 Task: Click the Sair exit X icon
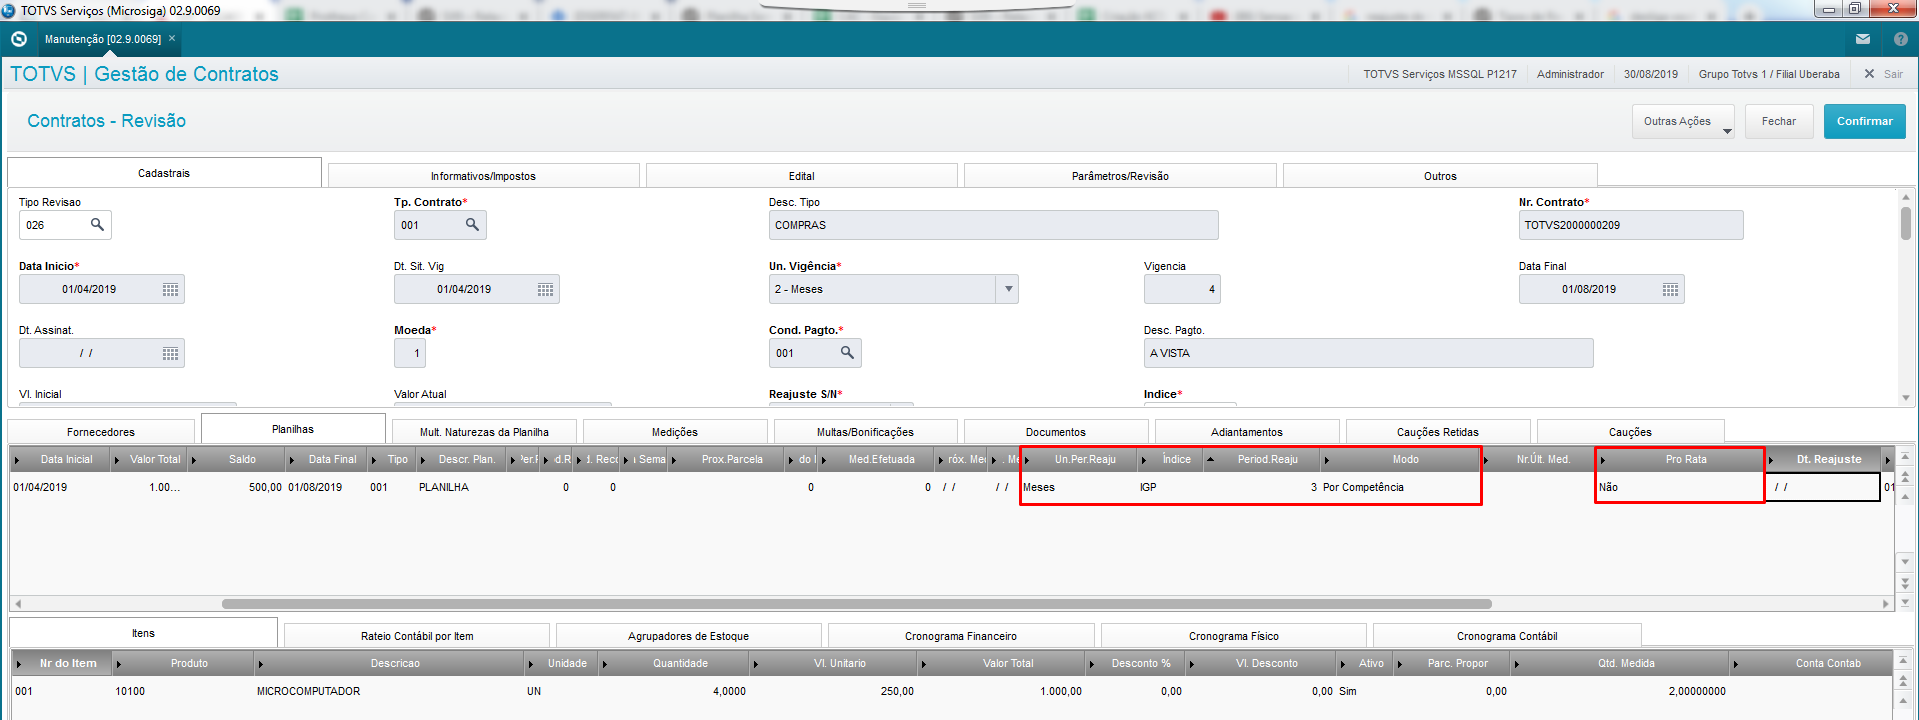point(1869,74)
